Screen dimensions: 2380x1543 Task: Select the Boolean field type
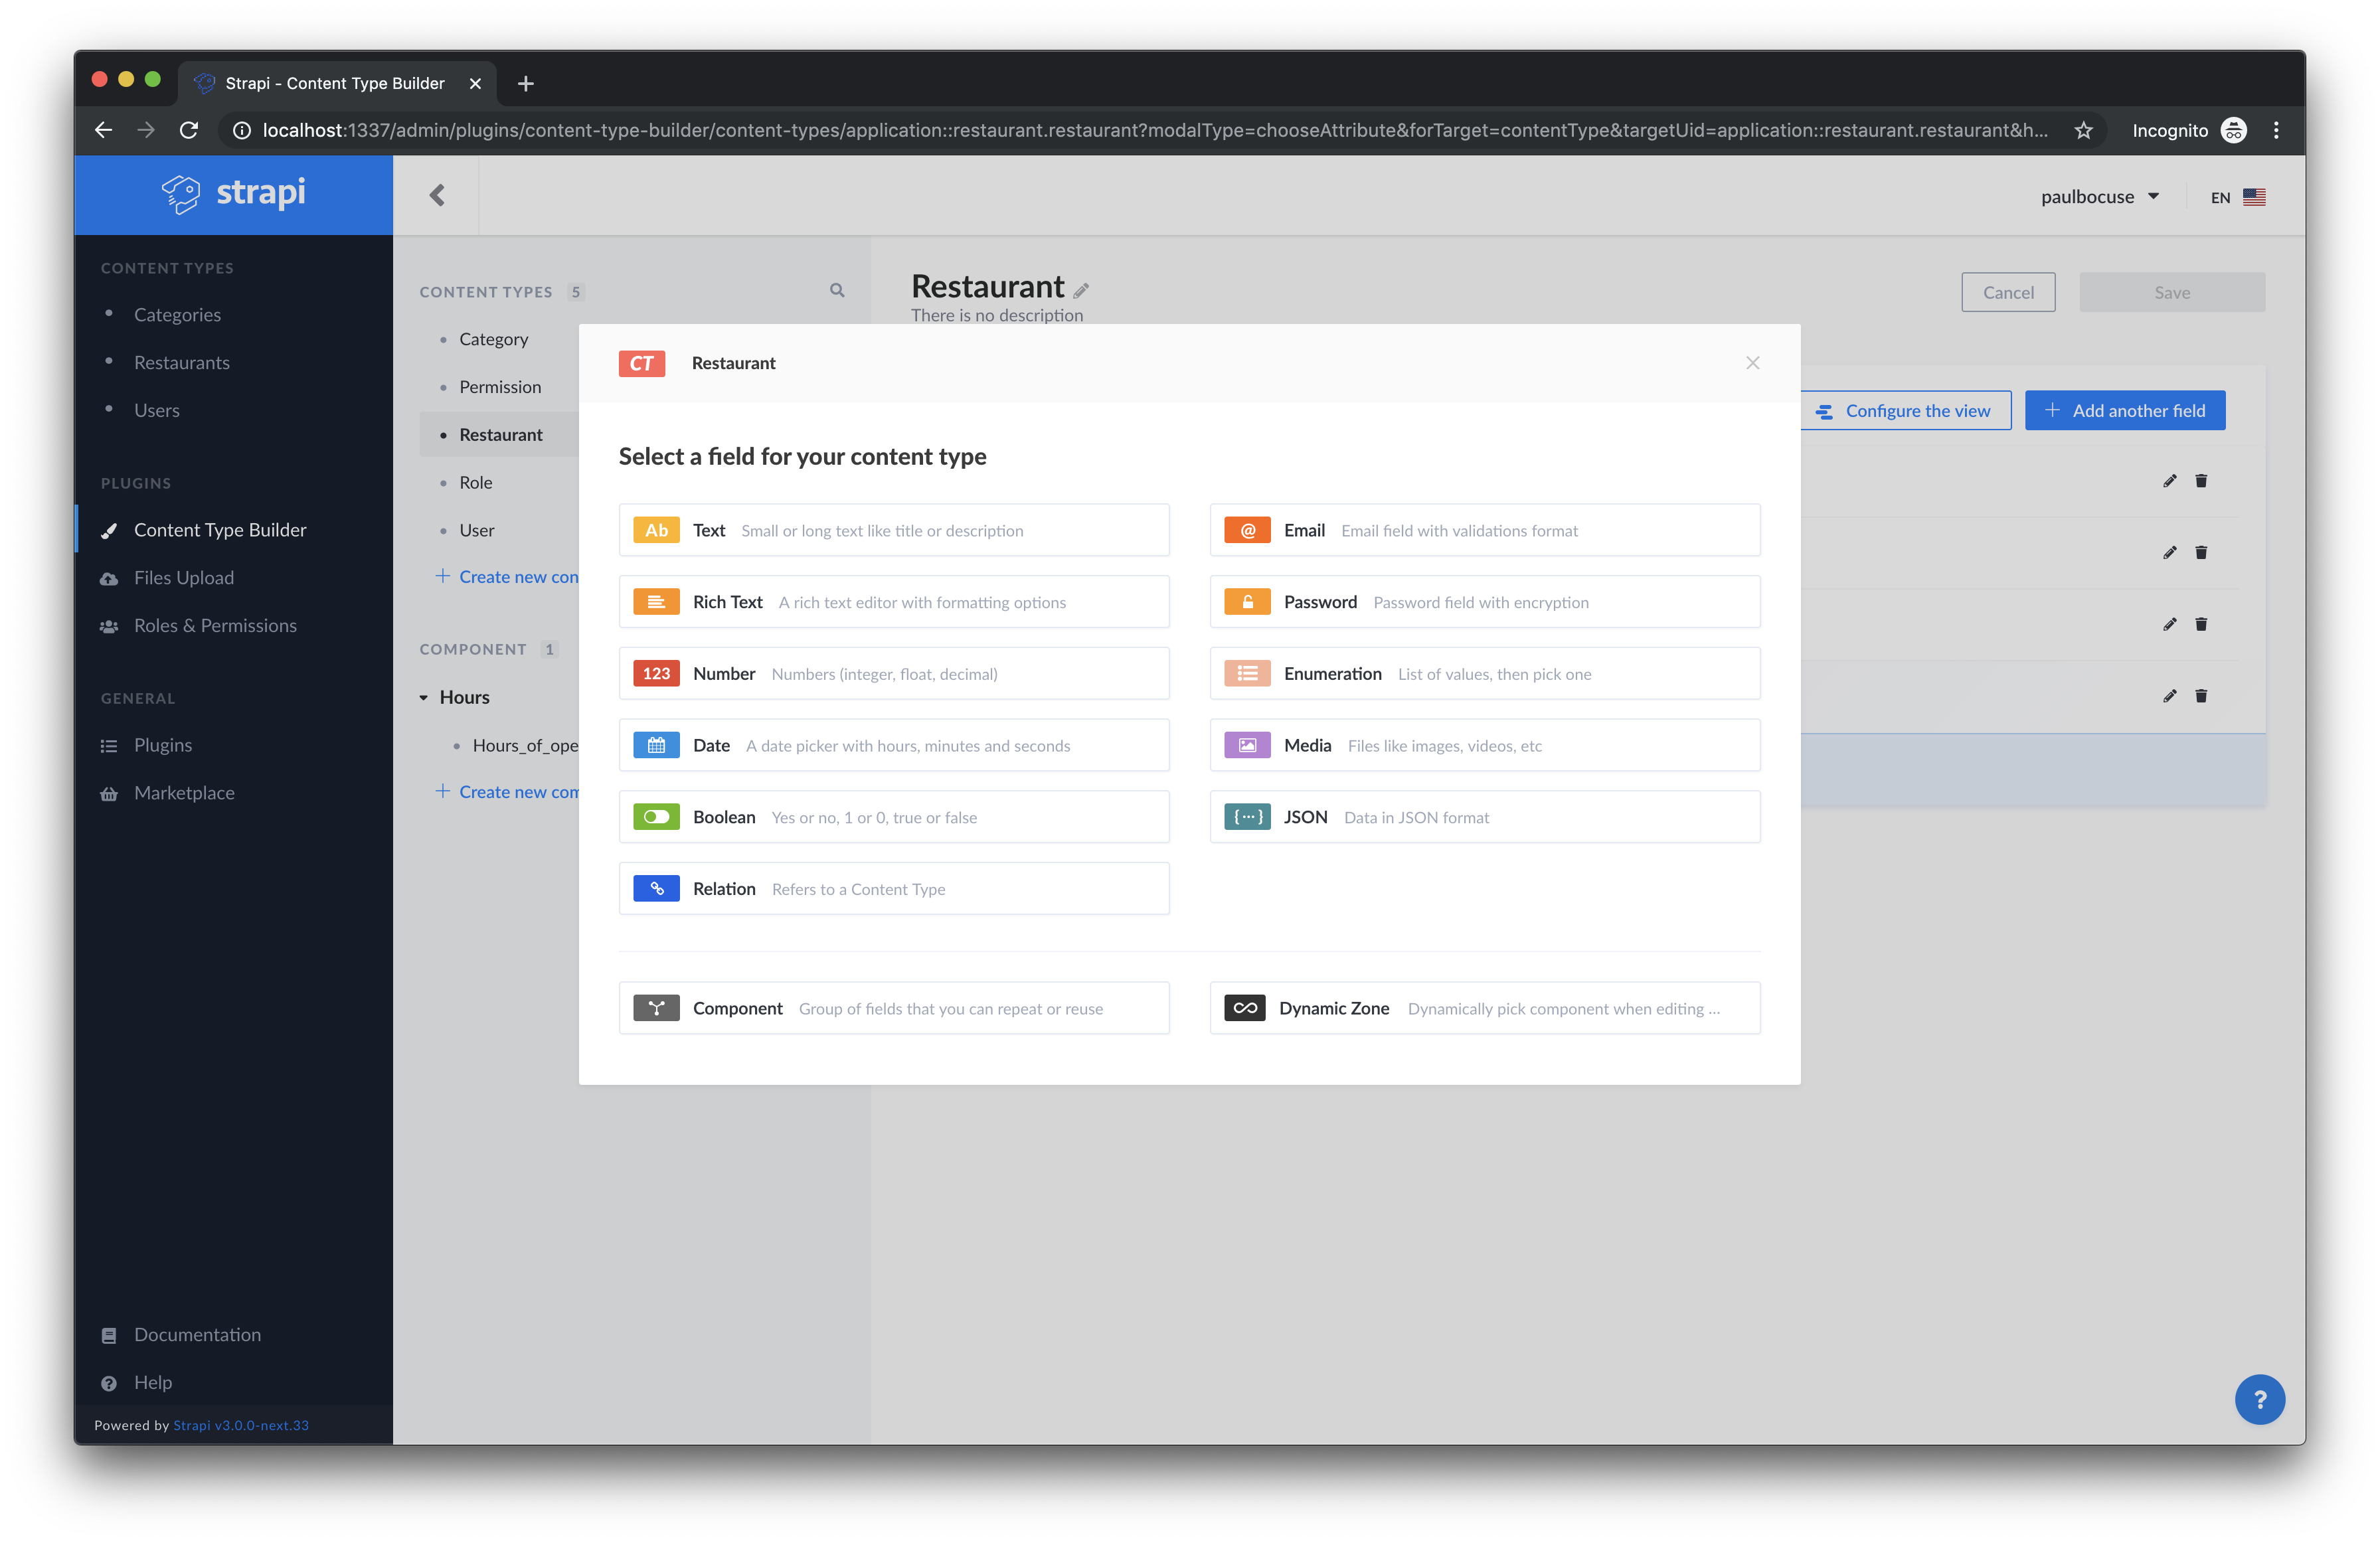click(x=893, y=816)
